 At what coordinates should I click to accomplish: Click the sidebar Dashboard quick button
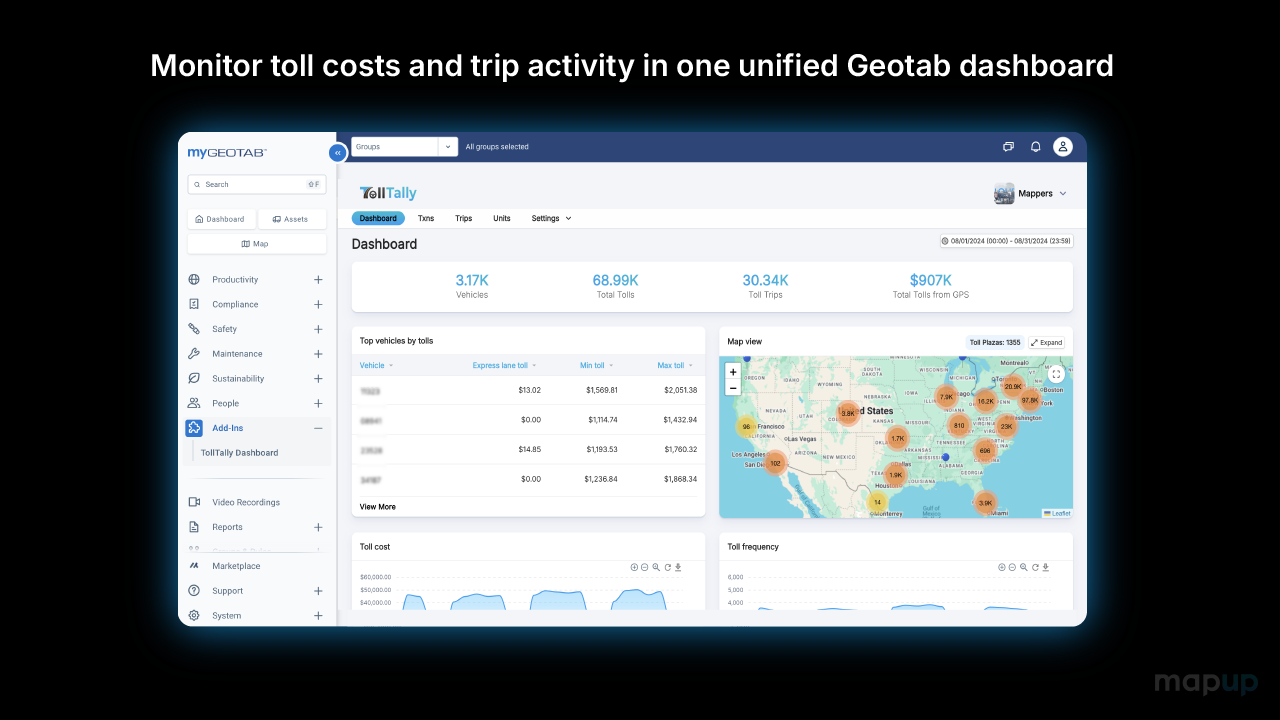point(221,219)
